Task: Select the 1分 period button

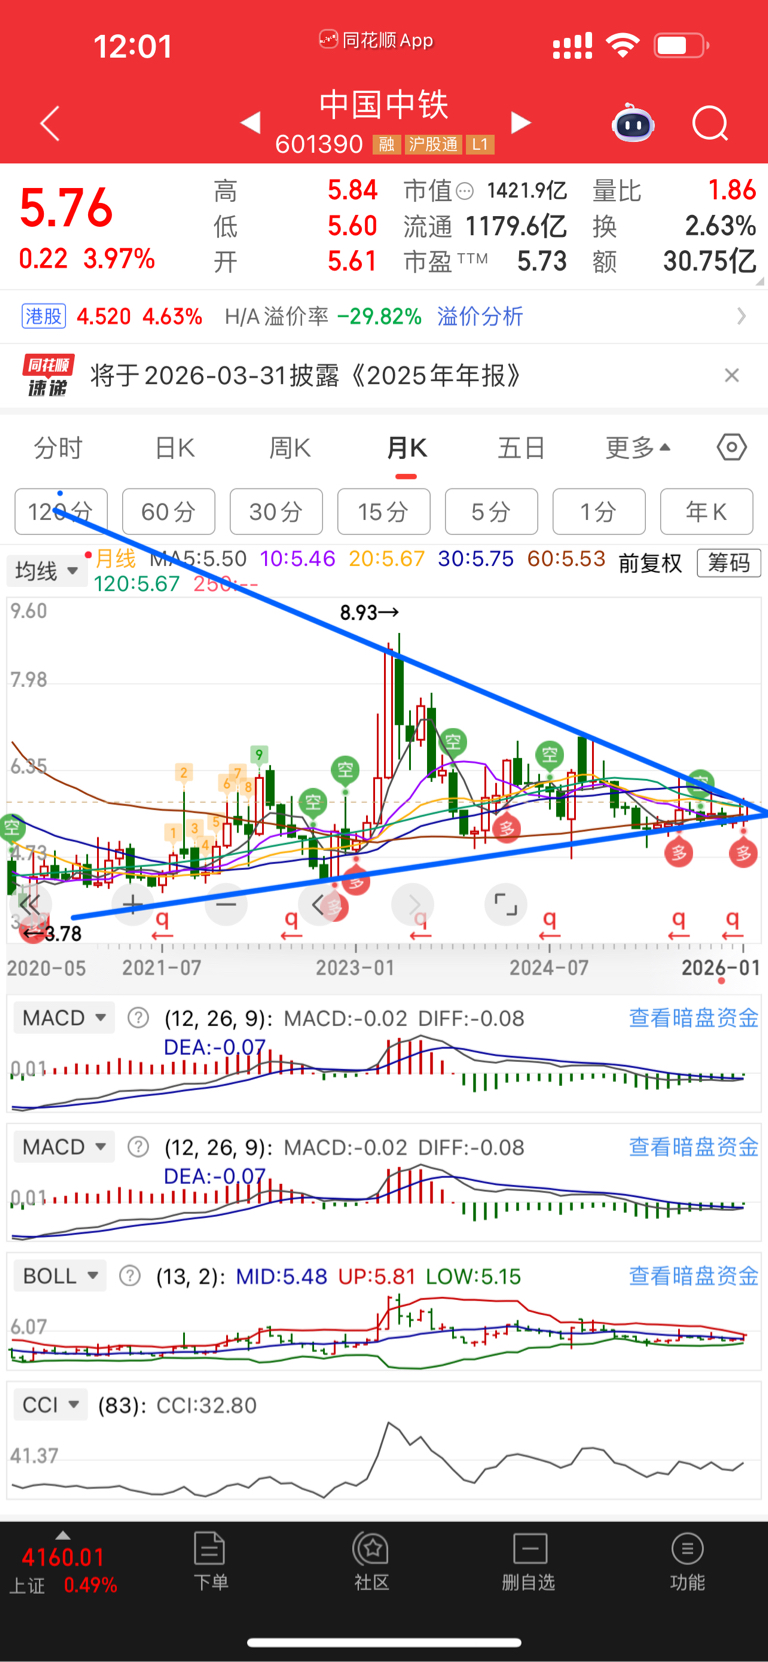Action: coord(599,512)
